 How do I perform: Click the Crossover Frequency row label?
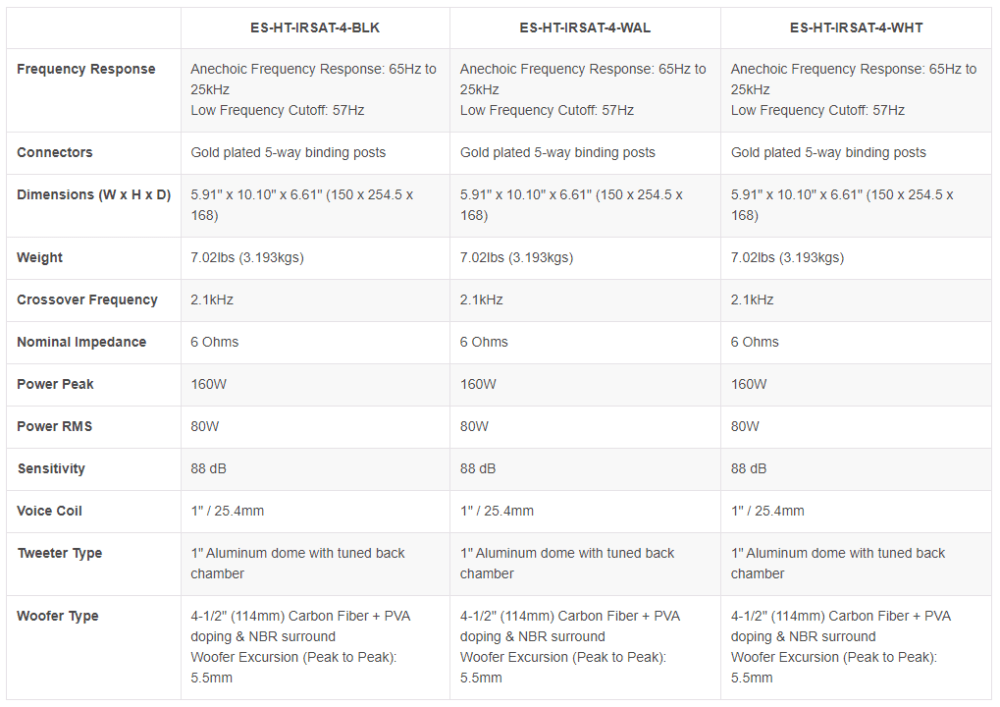coord(87,300)
